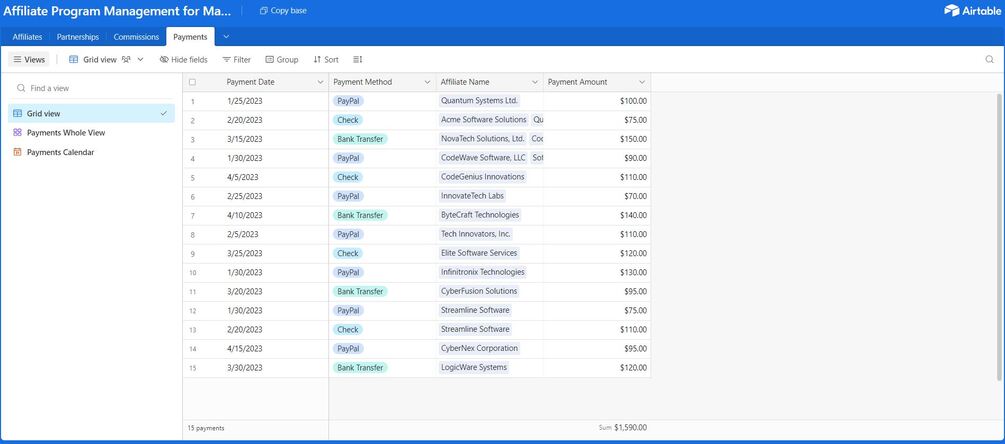1005x444 pixels.
Task: Click Check tag in row 2
Action: click(x=348, y=120)
